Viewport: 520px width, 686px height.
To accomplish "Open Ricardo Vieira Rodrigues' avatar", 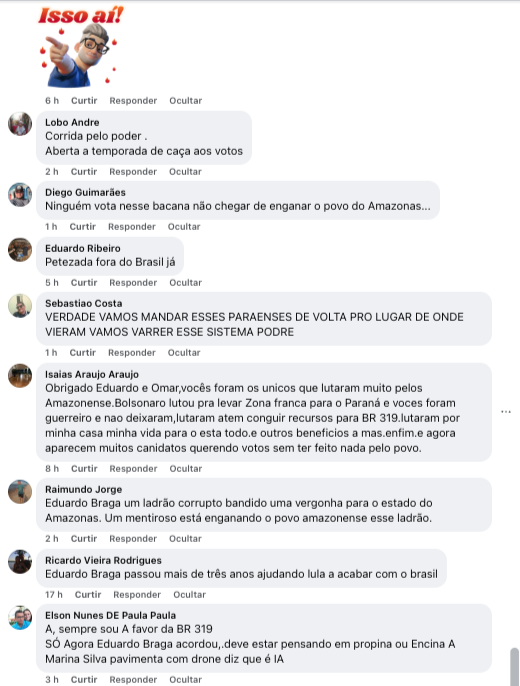I will pos(20,562).
